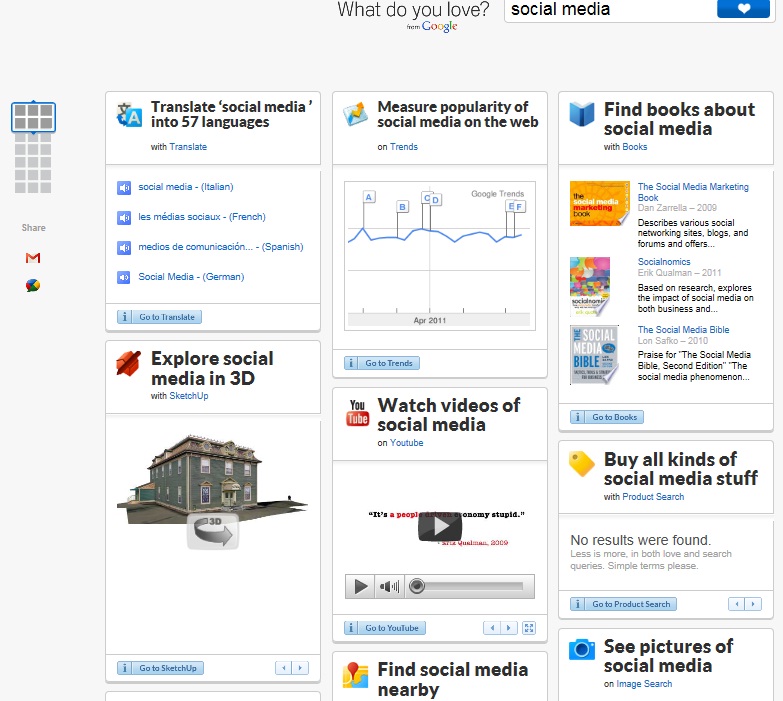Open the 'Socialnomics' title link
Viewport: 783px width, 701px height.
664,262
